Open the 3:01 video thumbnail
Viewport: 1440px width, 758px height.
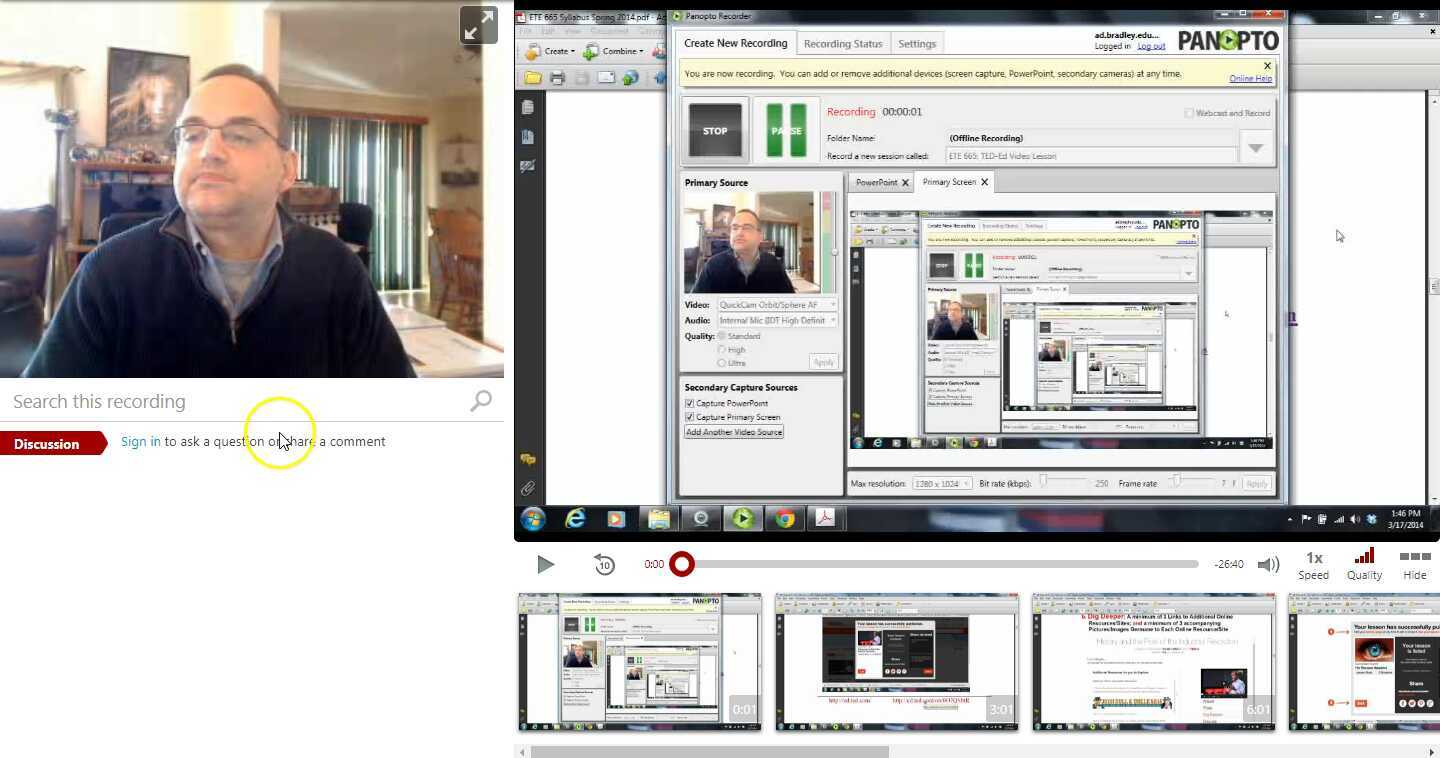click(897, 661)
